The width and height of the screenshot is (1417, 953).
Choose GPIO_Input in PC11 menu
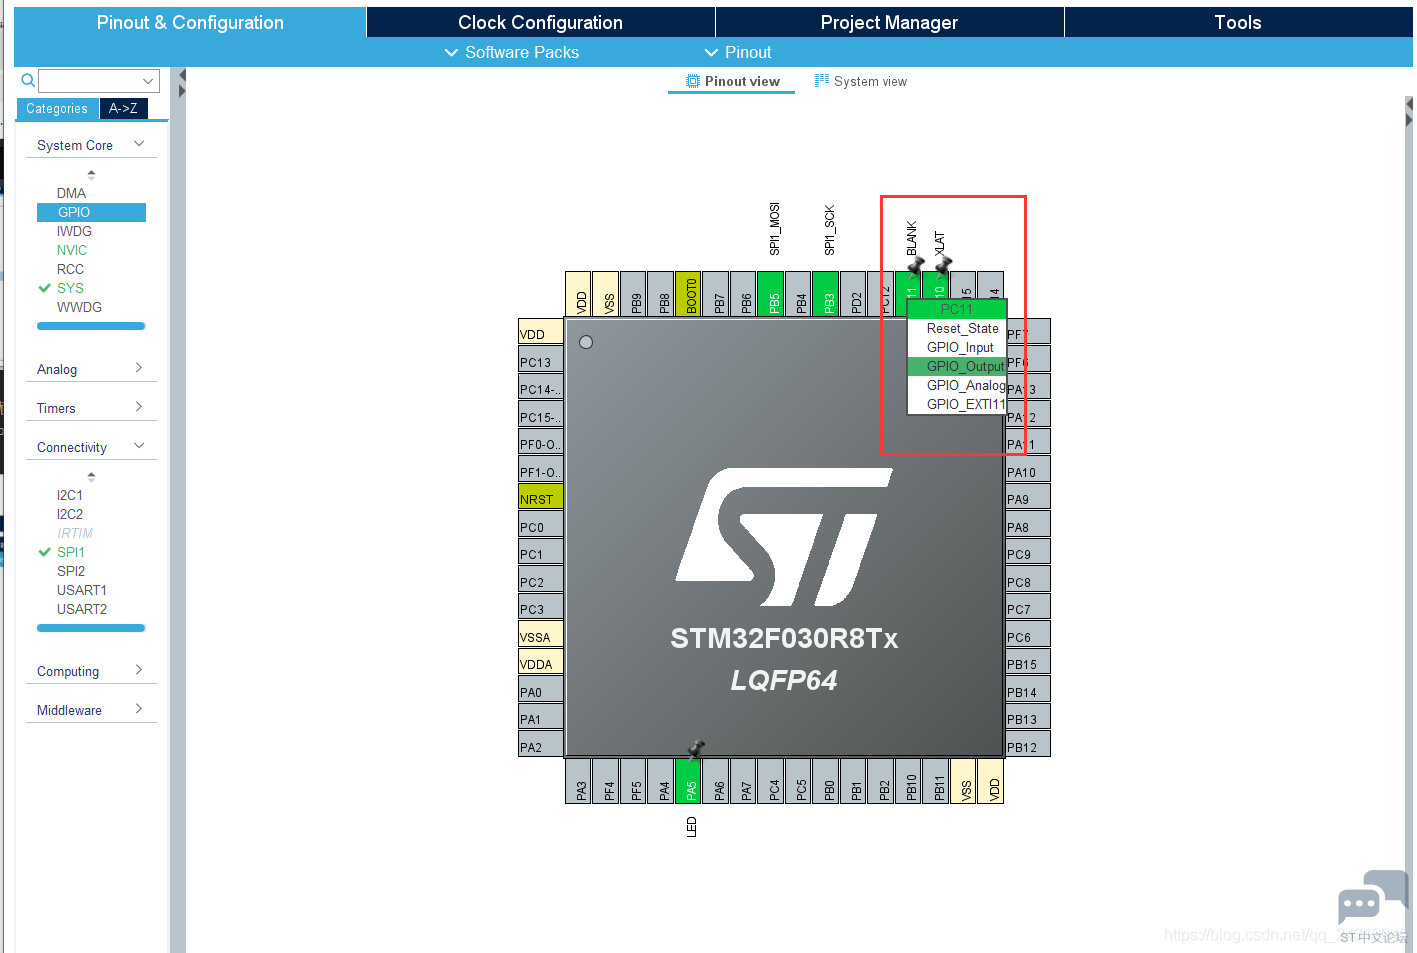(x=957, y=347)
